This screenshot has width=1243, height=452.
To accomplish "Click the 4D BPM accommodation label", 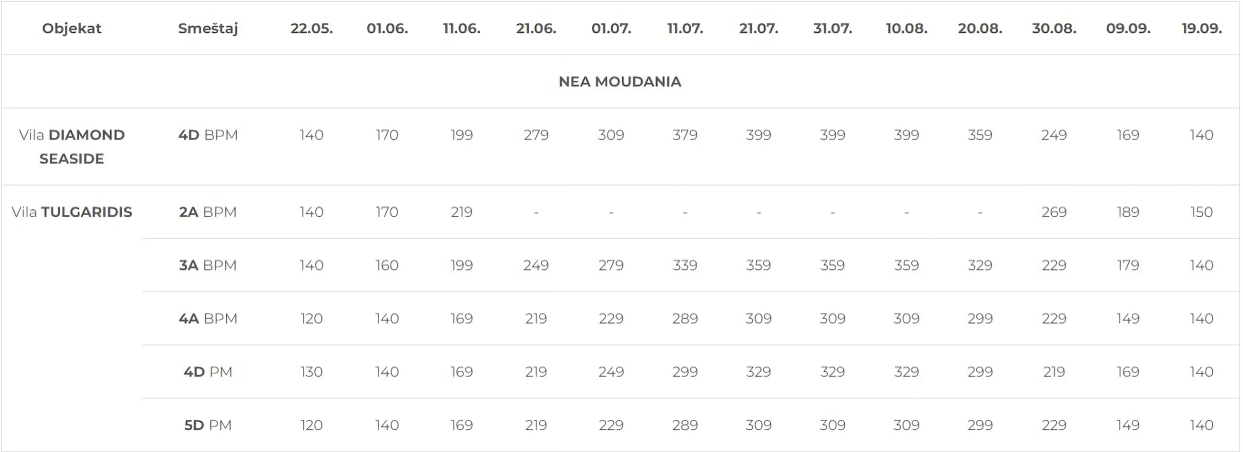I will point(208,135).
